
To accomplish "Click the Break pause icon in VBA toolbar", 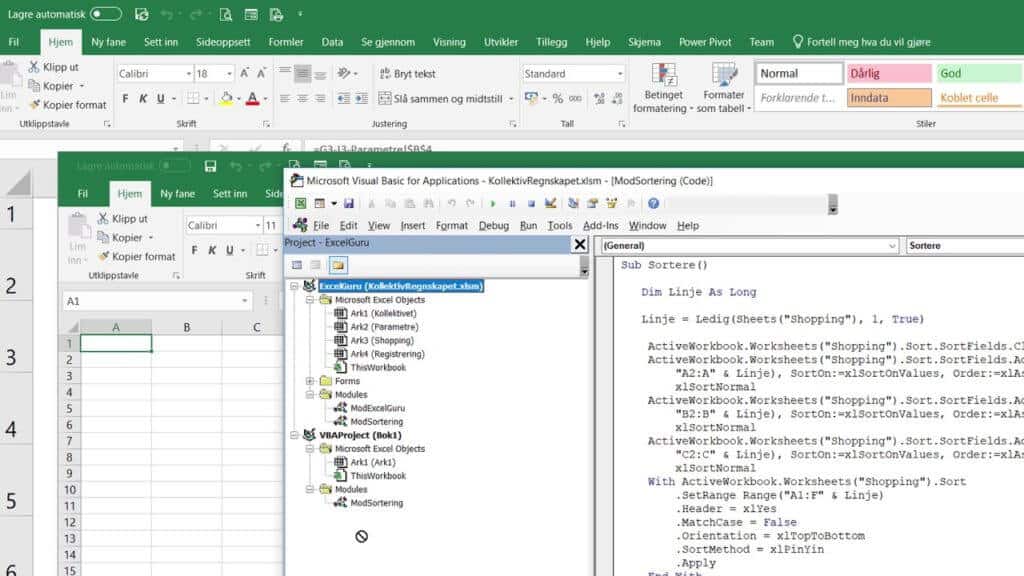I will pos(513,204).
